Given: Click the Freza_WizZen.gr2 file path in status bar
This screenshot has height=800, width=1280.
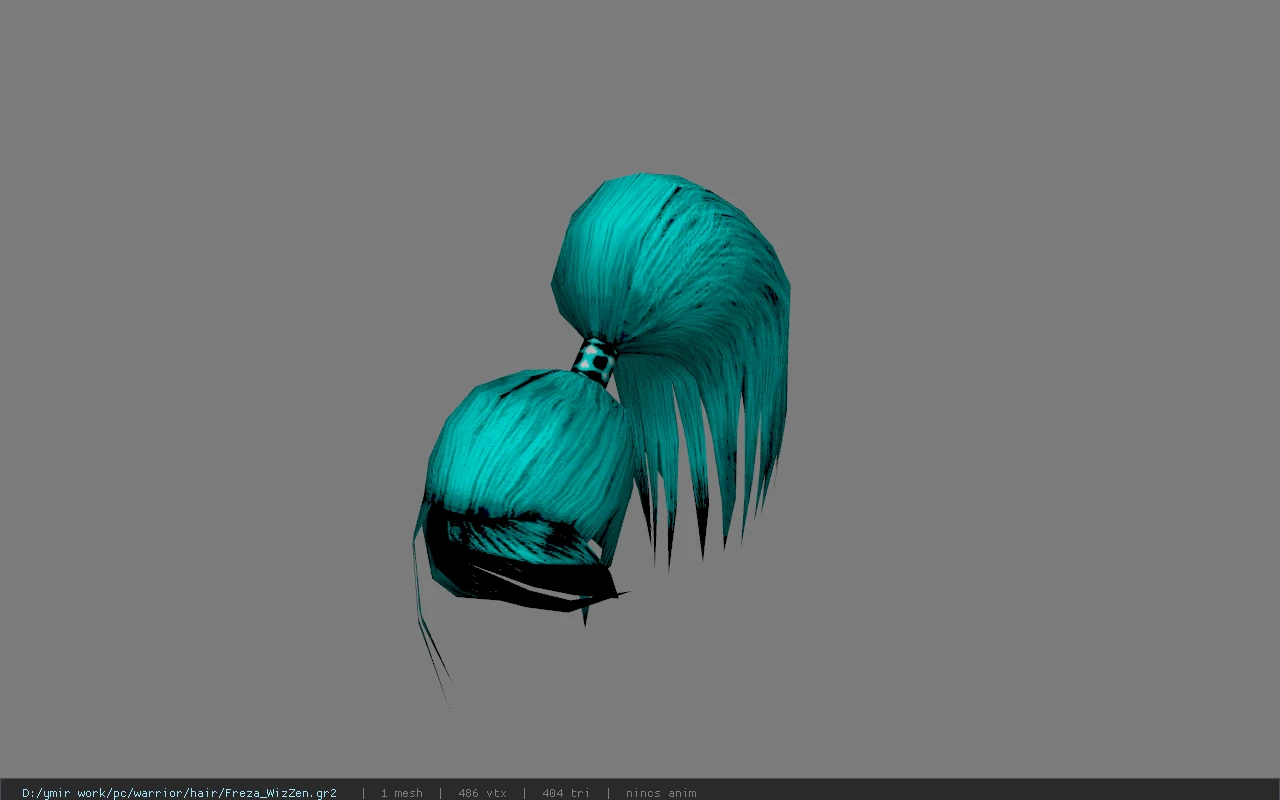Looking at the screenshot, I should pos(179,793).
